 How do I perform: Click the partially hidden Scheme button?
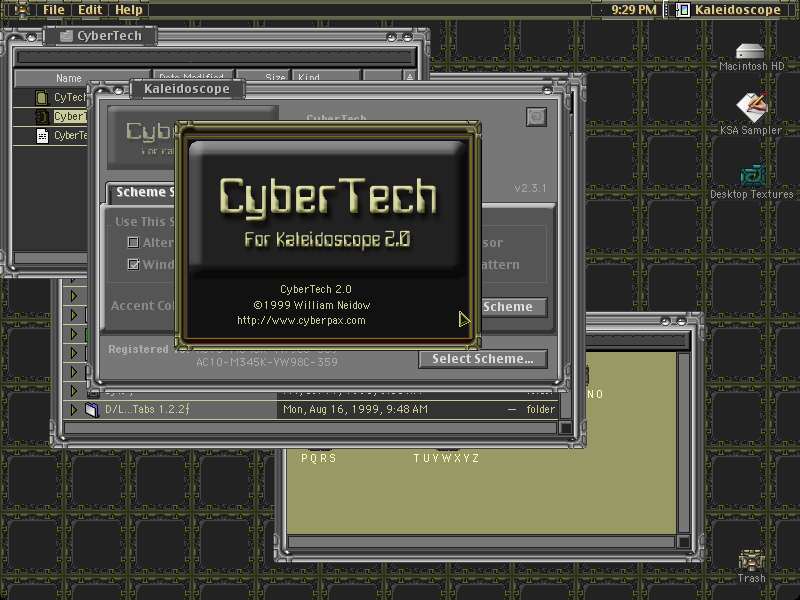coord(513,307)
